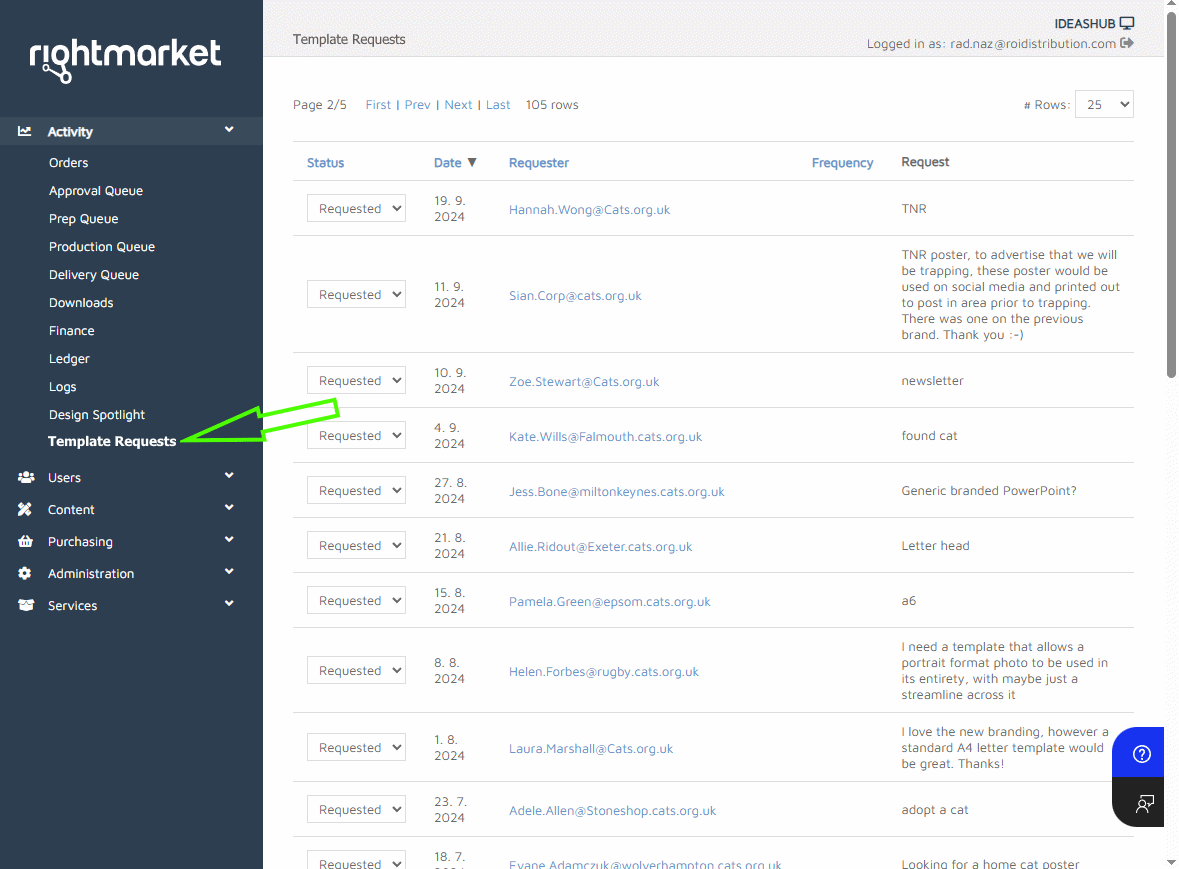This screenshot has width=1179, height=869.
Task: Open status dropdown for Pamela.Green request
Action: (x=356, y=601)
